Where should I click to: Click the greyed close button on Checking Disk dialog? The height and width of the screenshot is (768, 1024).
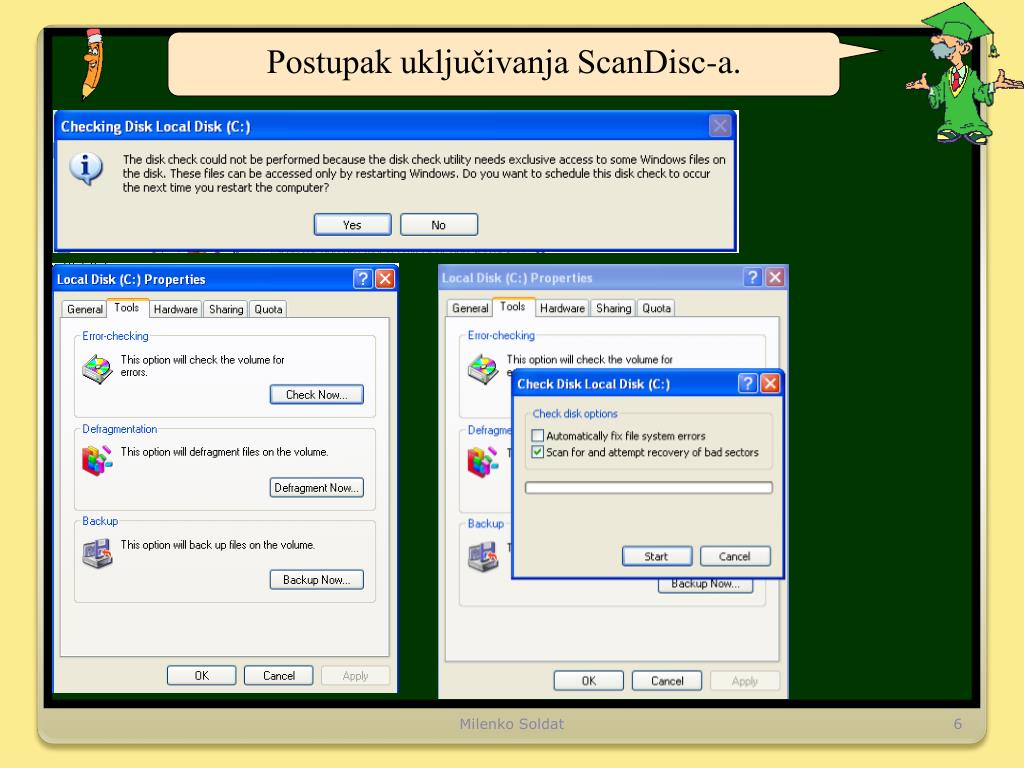point(720,125)
